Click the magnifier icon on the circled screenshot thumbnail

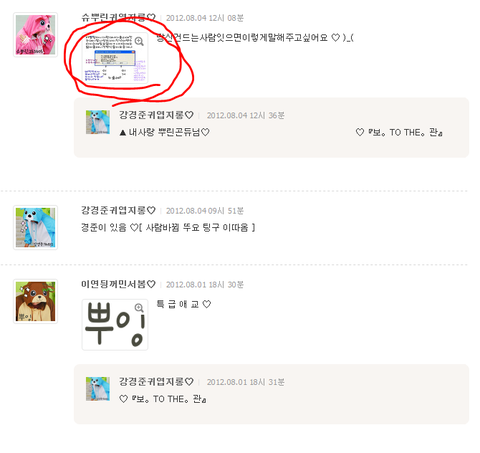[x=139, y=41]
